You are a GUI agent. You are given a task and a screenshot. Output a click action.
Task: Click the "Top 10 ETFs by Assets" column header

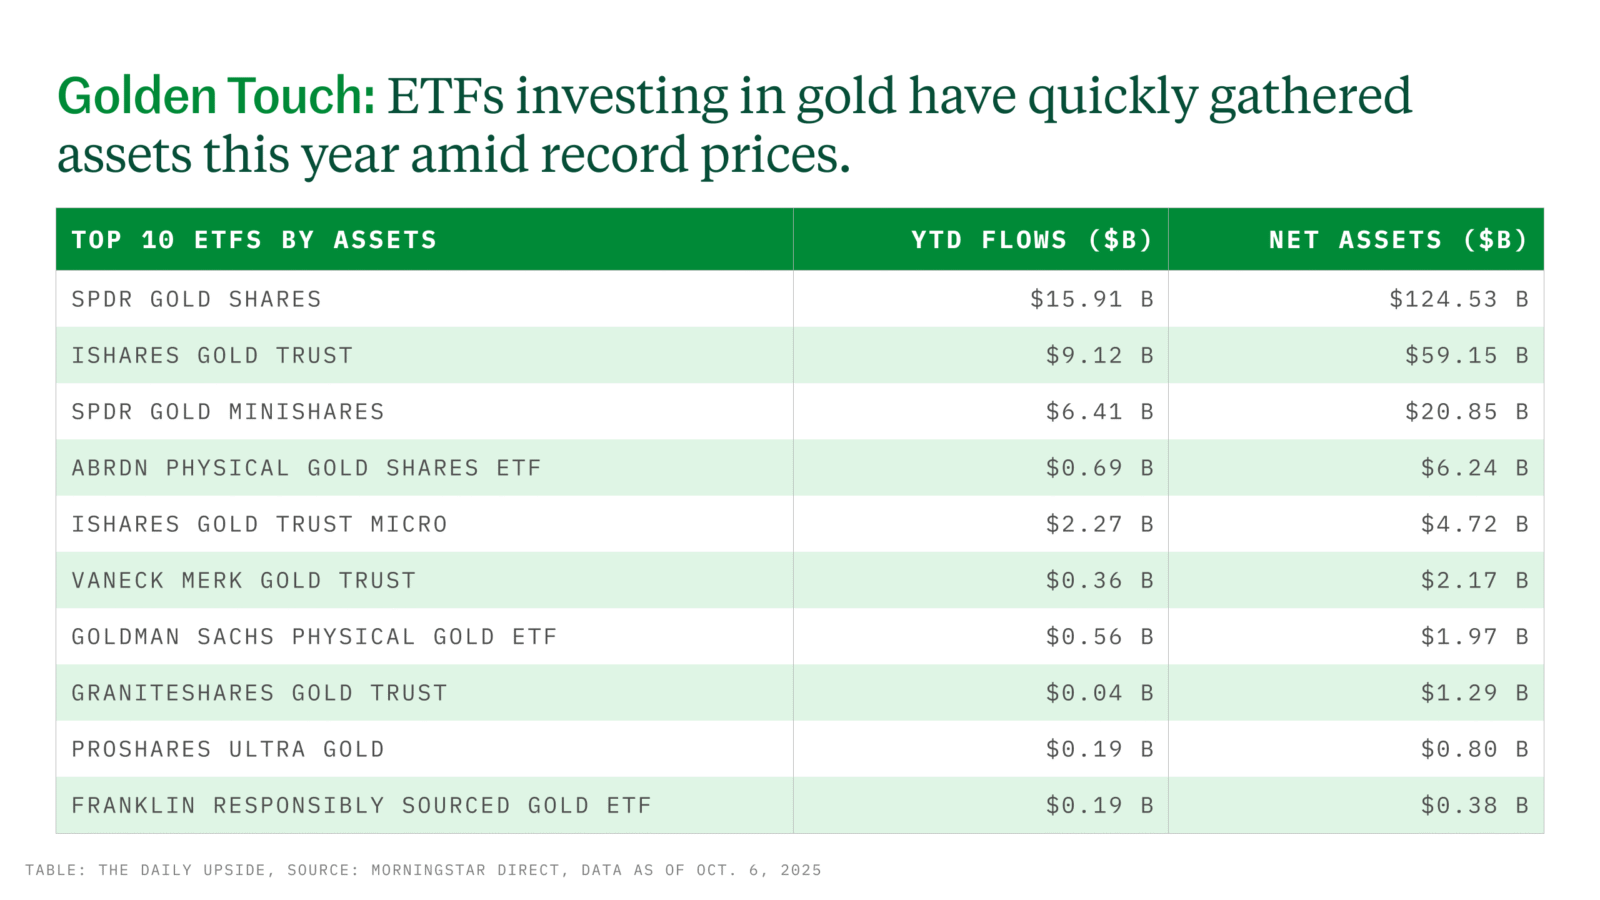tap(254, 240)
